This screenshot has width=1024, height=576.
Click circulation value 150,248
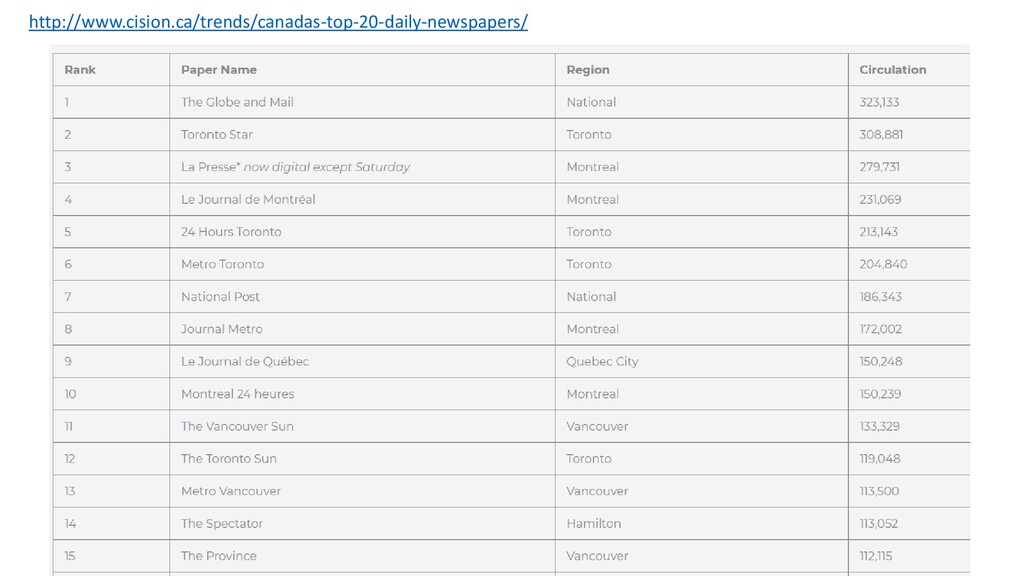point(881,362)
